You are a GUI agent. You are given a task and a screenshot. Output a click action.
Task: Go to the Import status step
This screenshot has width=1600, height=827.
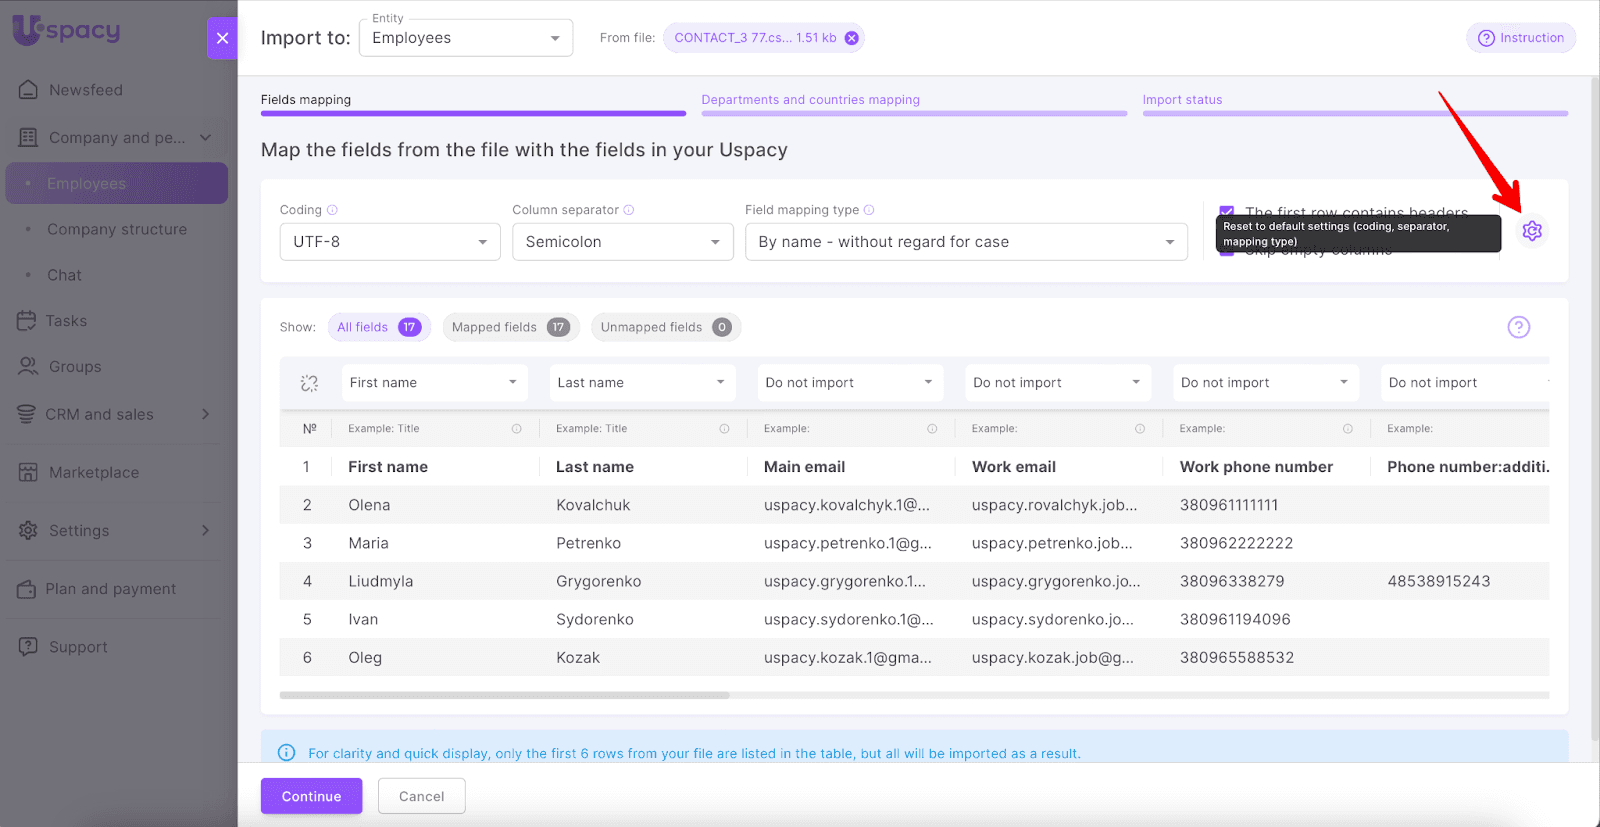click(x=1182, y=100)
